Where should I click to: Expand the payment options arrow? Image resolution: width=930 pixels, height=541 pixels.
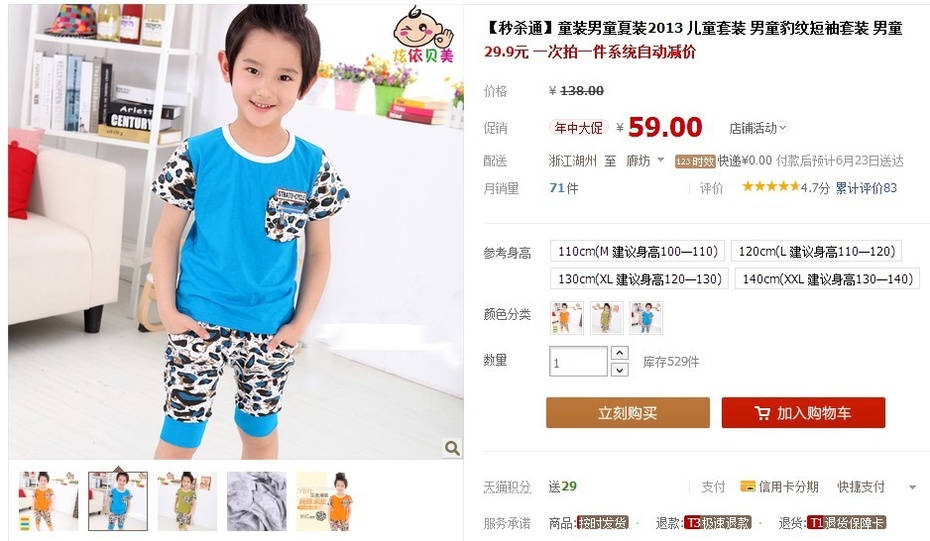(912, 487)
